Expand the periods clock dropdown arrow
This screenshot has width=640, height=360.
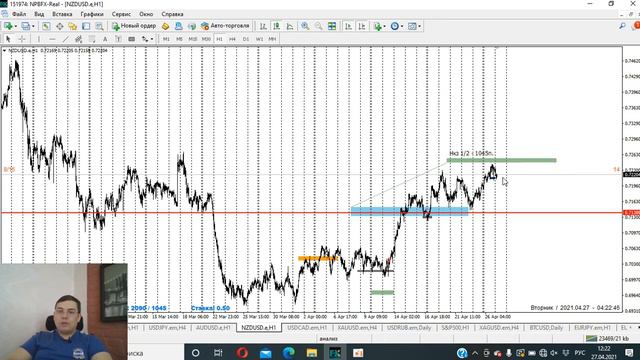pyautogui.click(x=402, y=26)
